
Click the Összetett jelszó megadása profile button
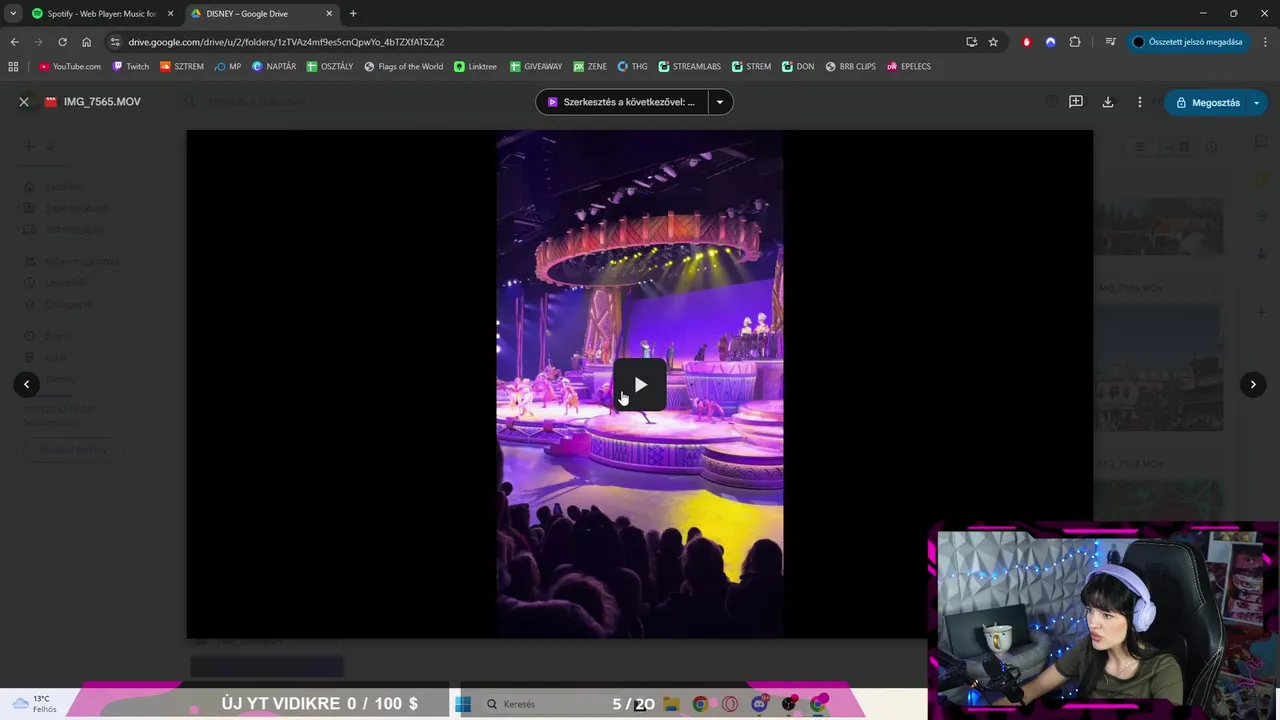[x=1187, y=42]
